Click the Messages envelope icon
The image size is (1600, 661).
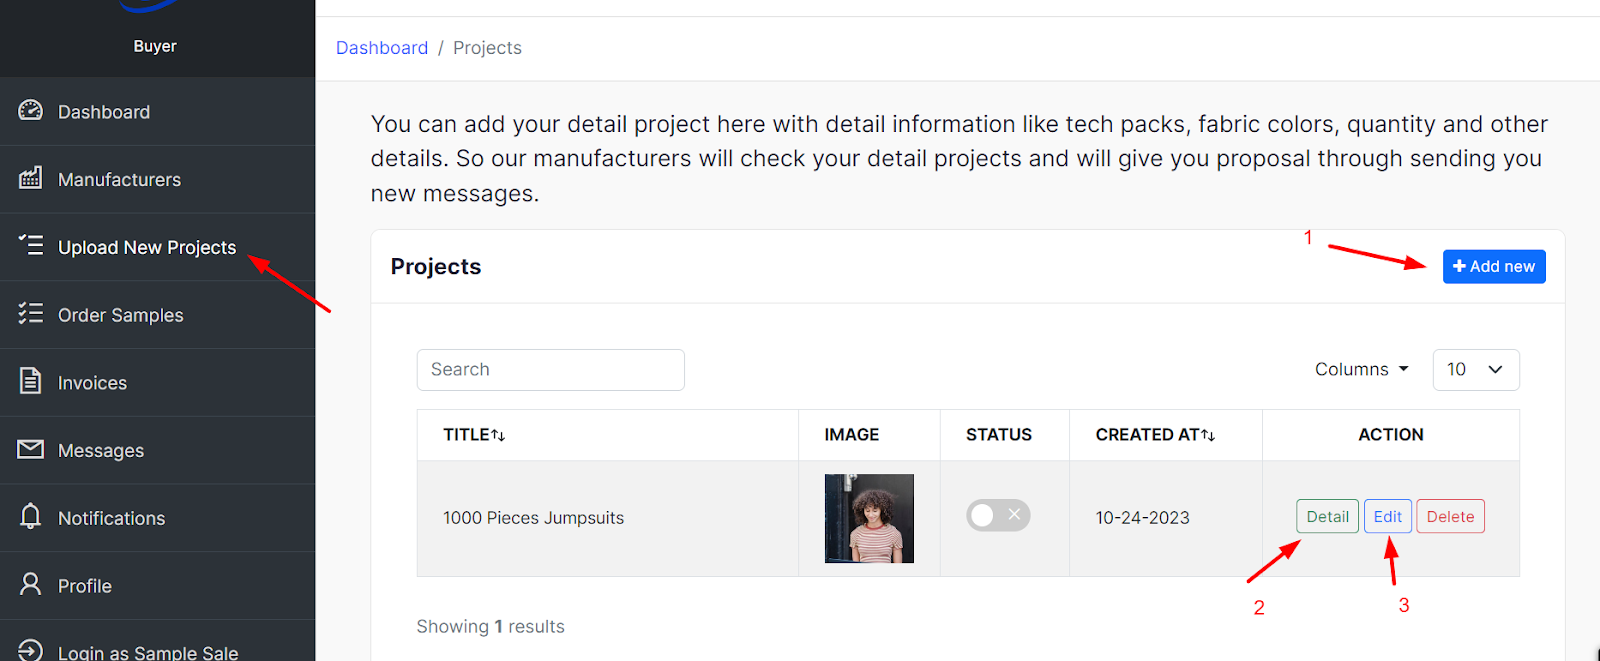(31, 449)
